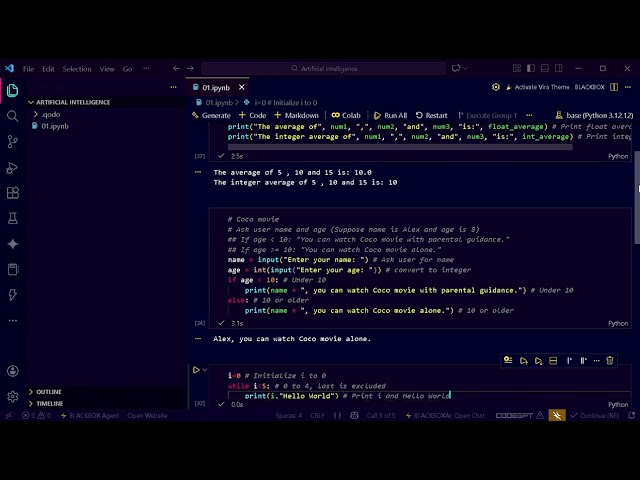Open Explorer panel more actions

pyautogui.click(x=173, y=87)
